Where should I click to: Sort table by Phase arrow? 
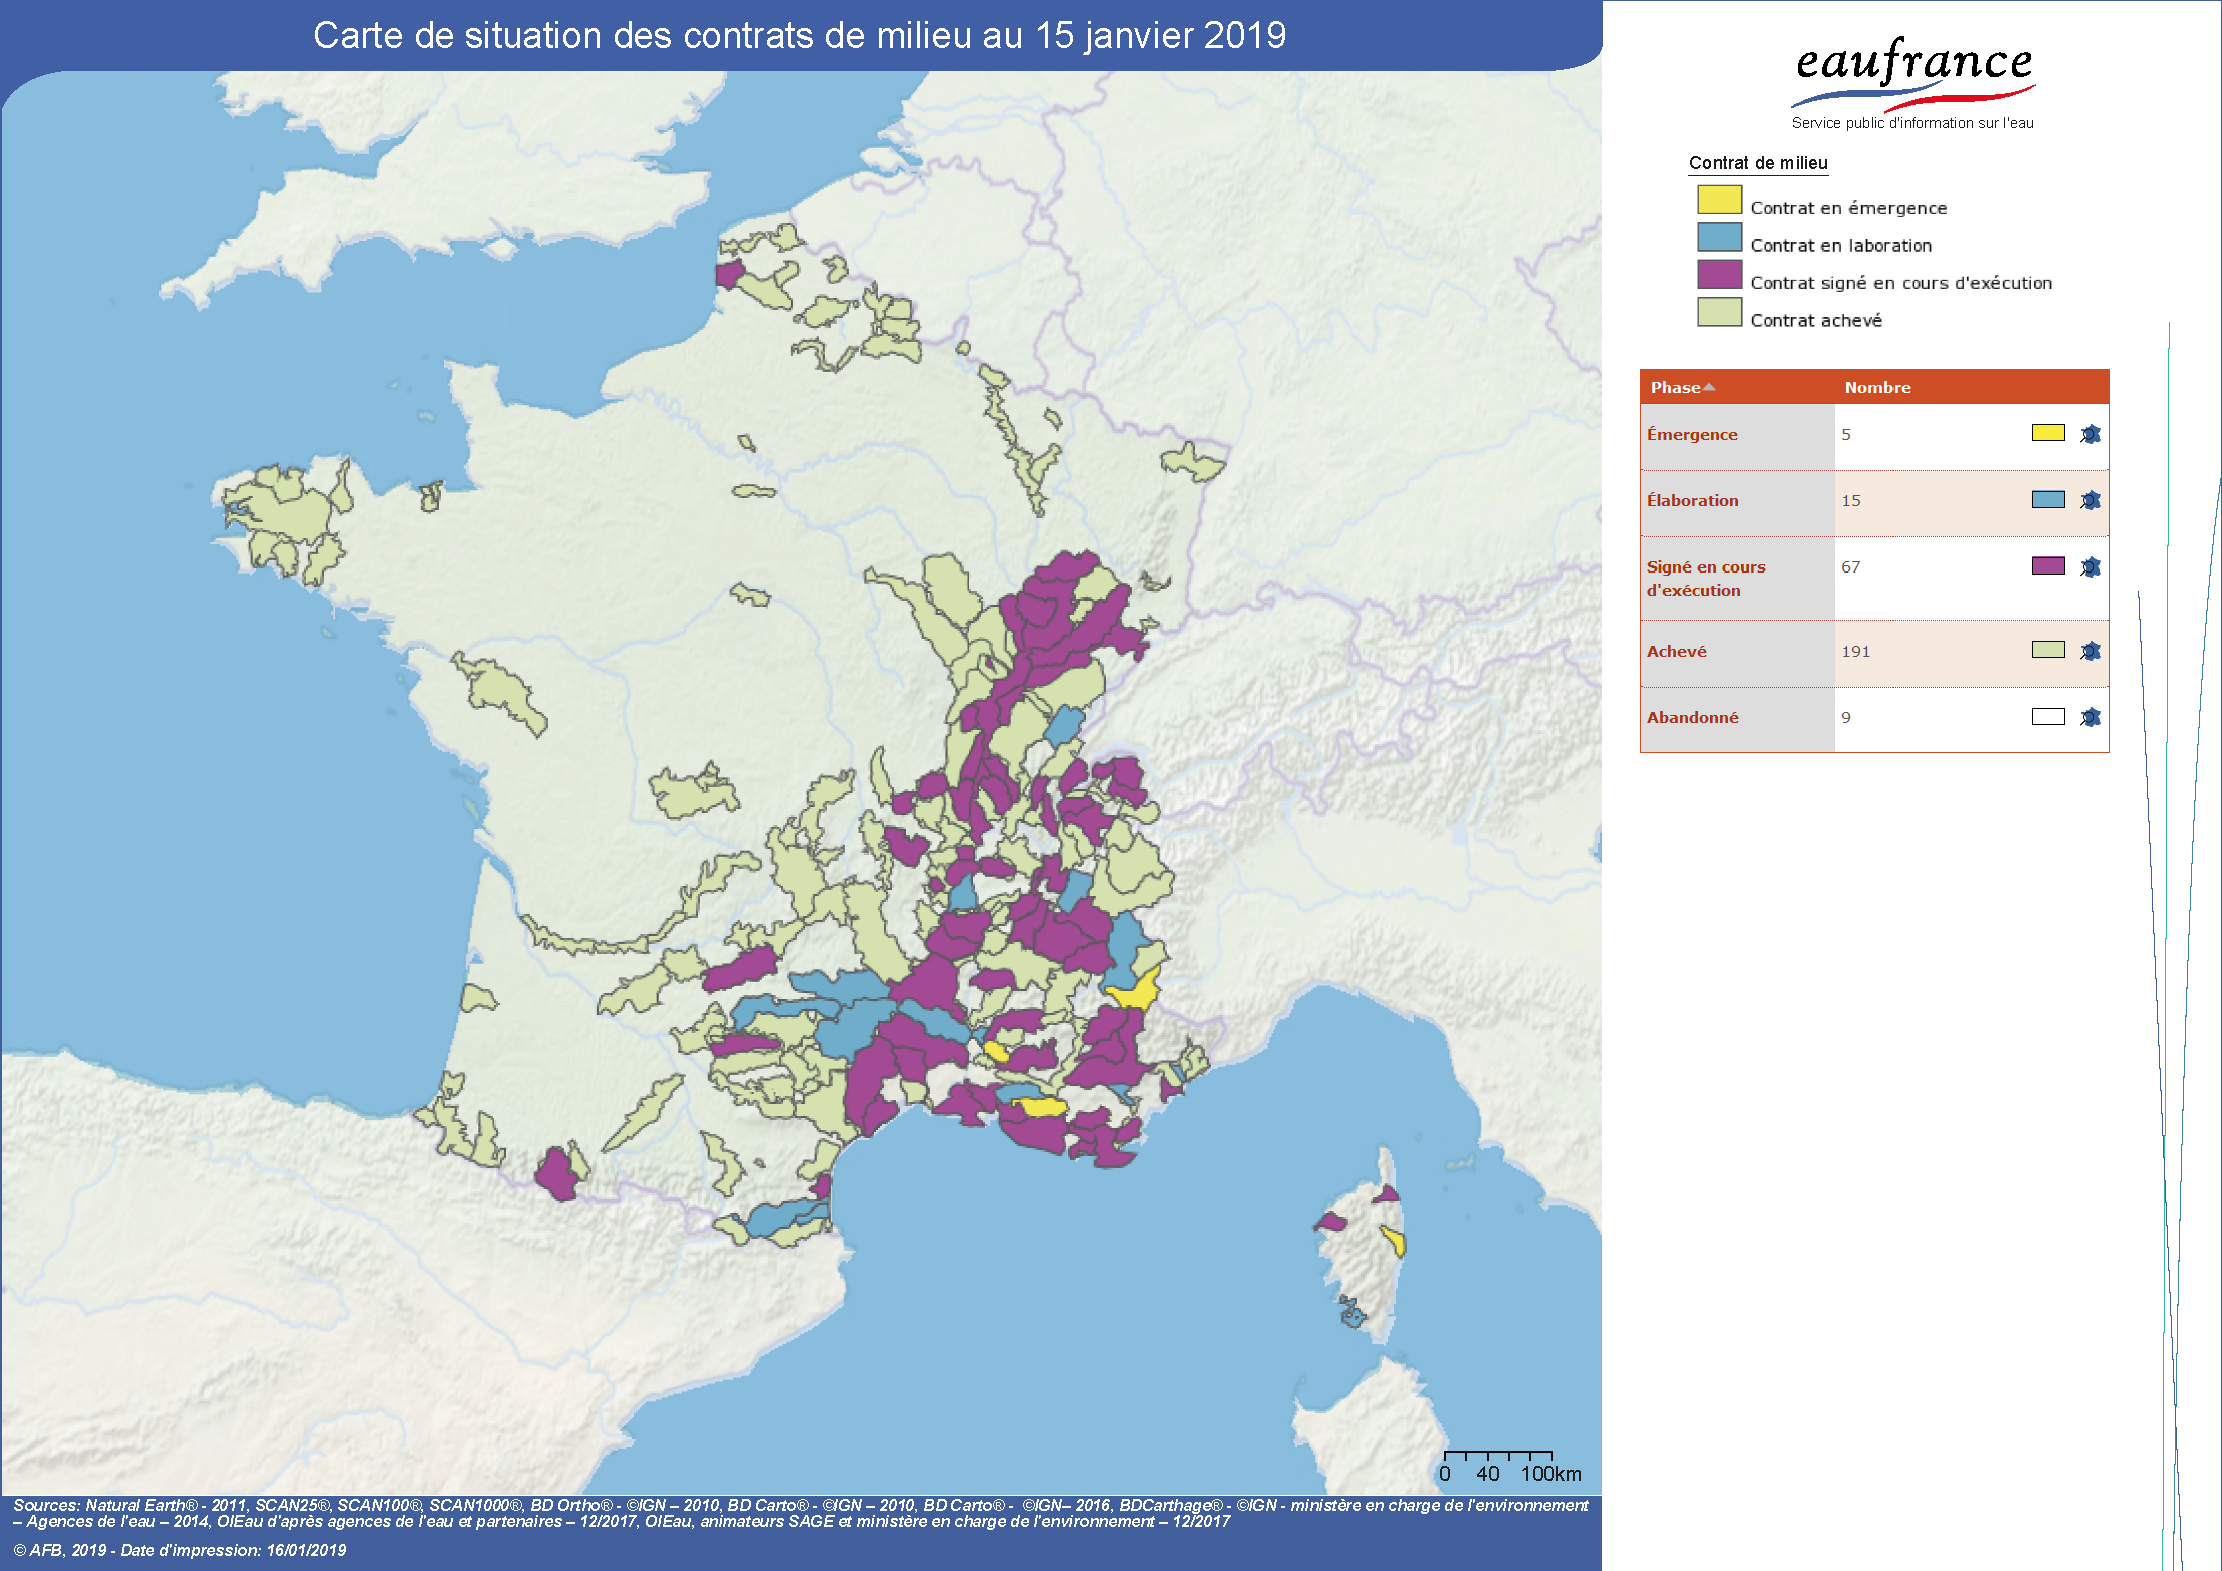(x=1709, y=387)
